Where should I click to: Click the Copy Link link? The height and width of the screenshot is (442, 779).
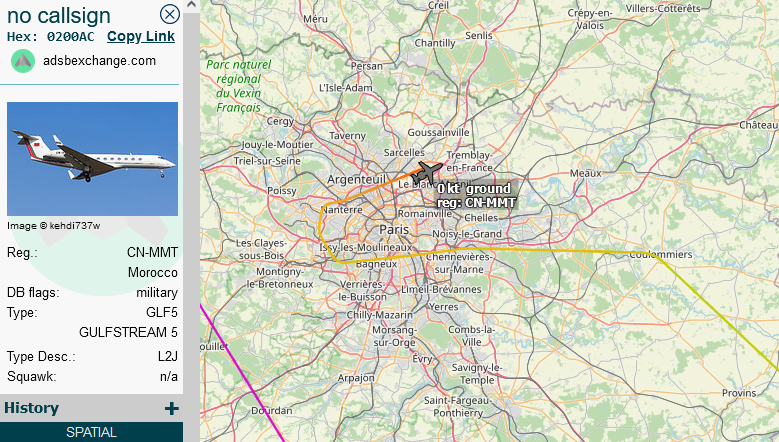pos(141,37)
